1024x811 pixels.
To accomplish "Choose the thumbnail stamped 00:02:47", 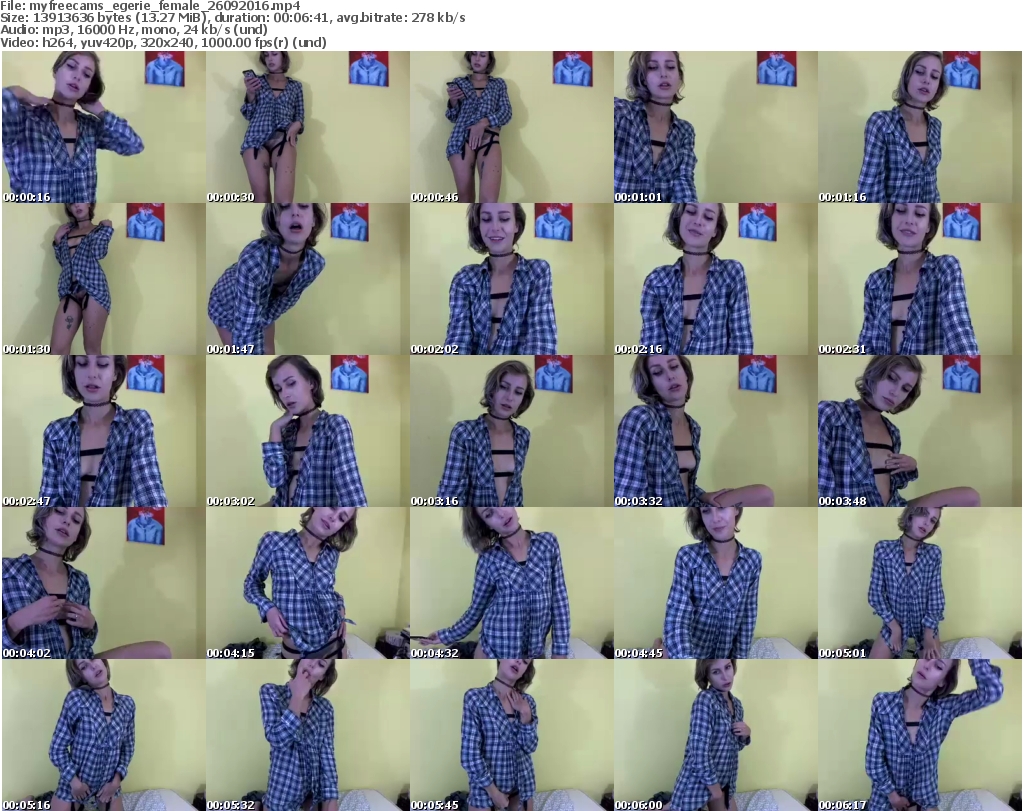I will [104, 432].
